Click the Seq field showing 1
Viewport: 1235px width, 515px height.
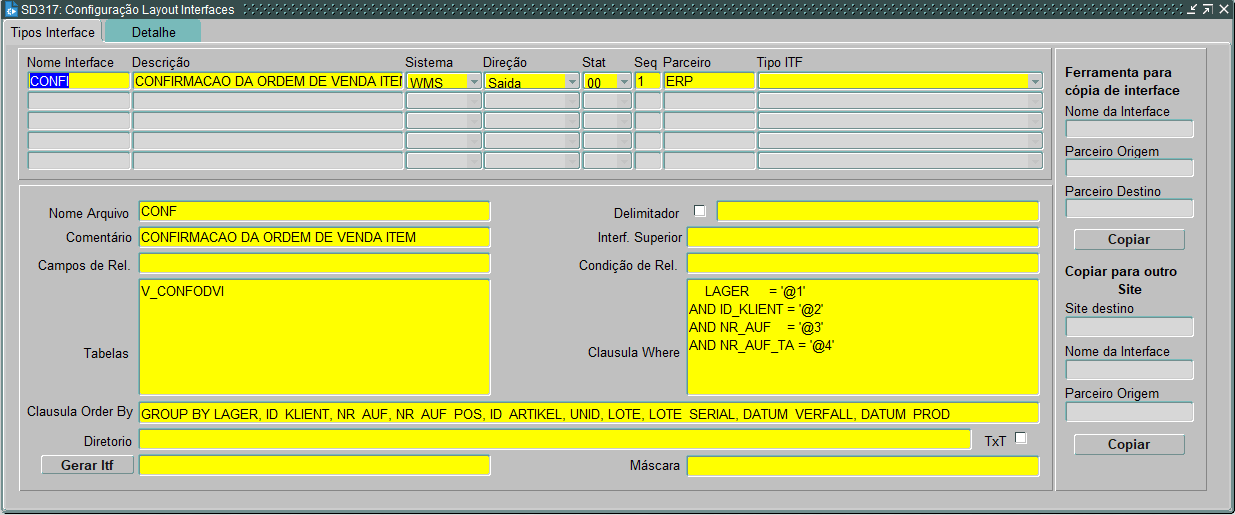click(647, 81)
